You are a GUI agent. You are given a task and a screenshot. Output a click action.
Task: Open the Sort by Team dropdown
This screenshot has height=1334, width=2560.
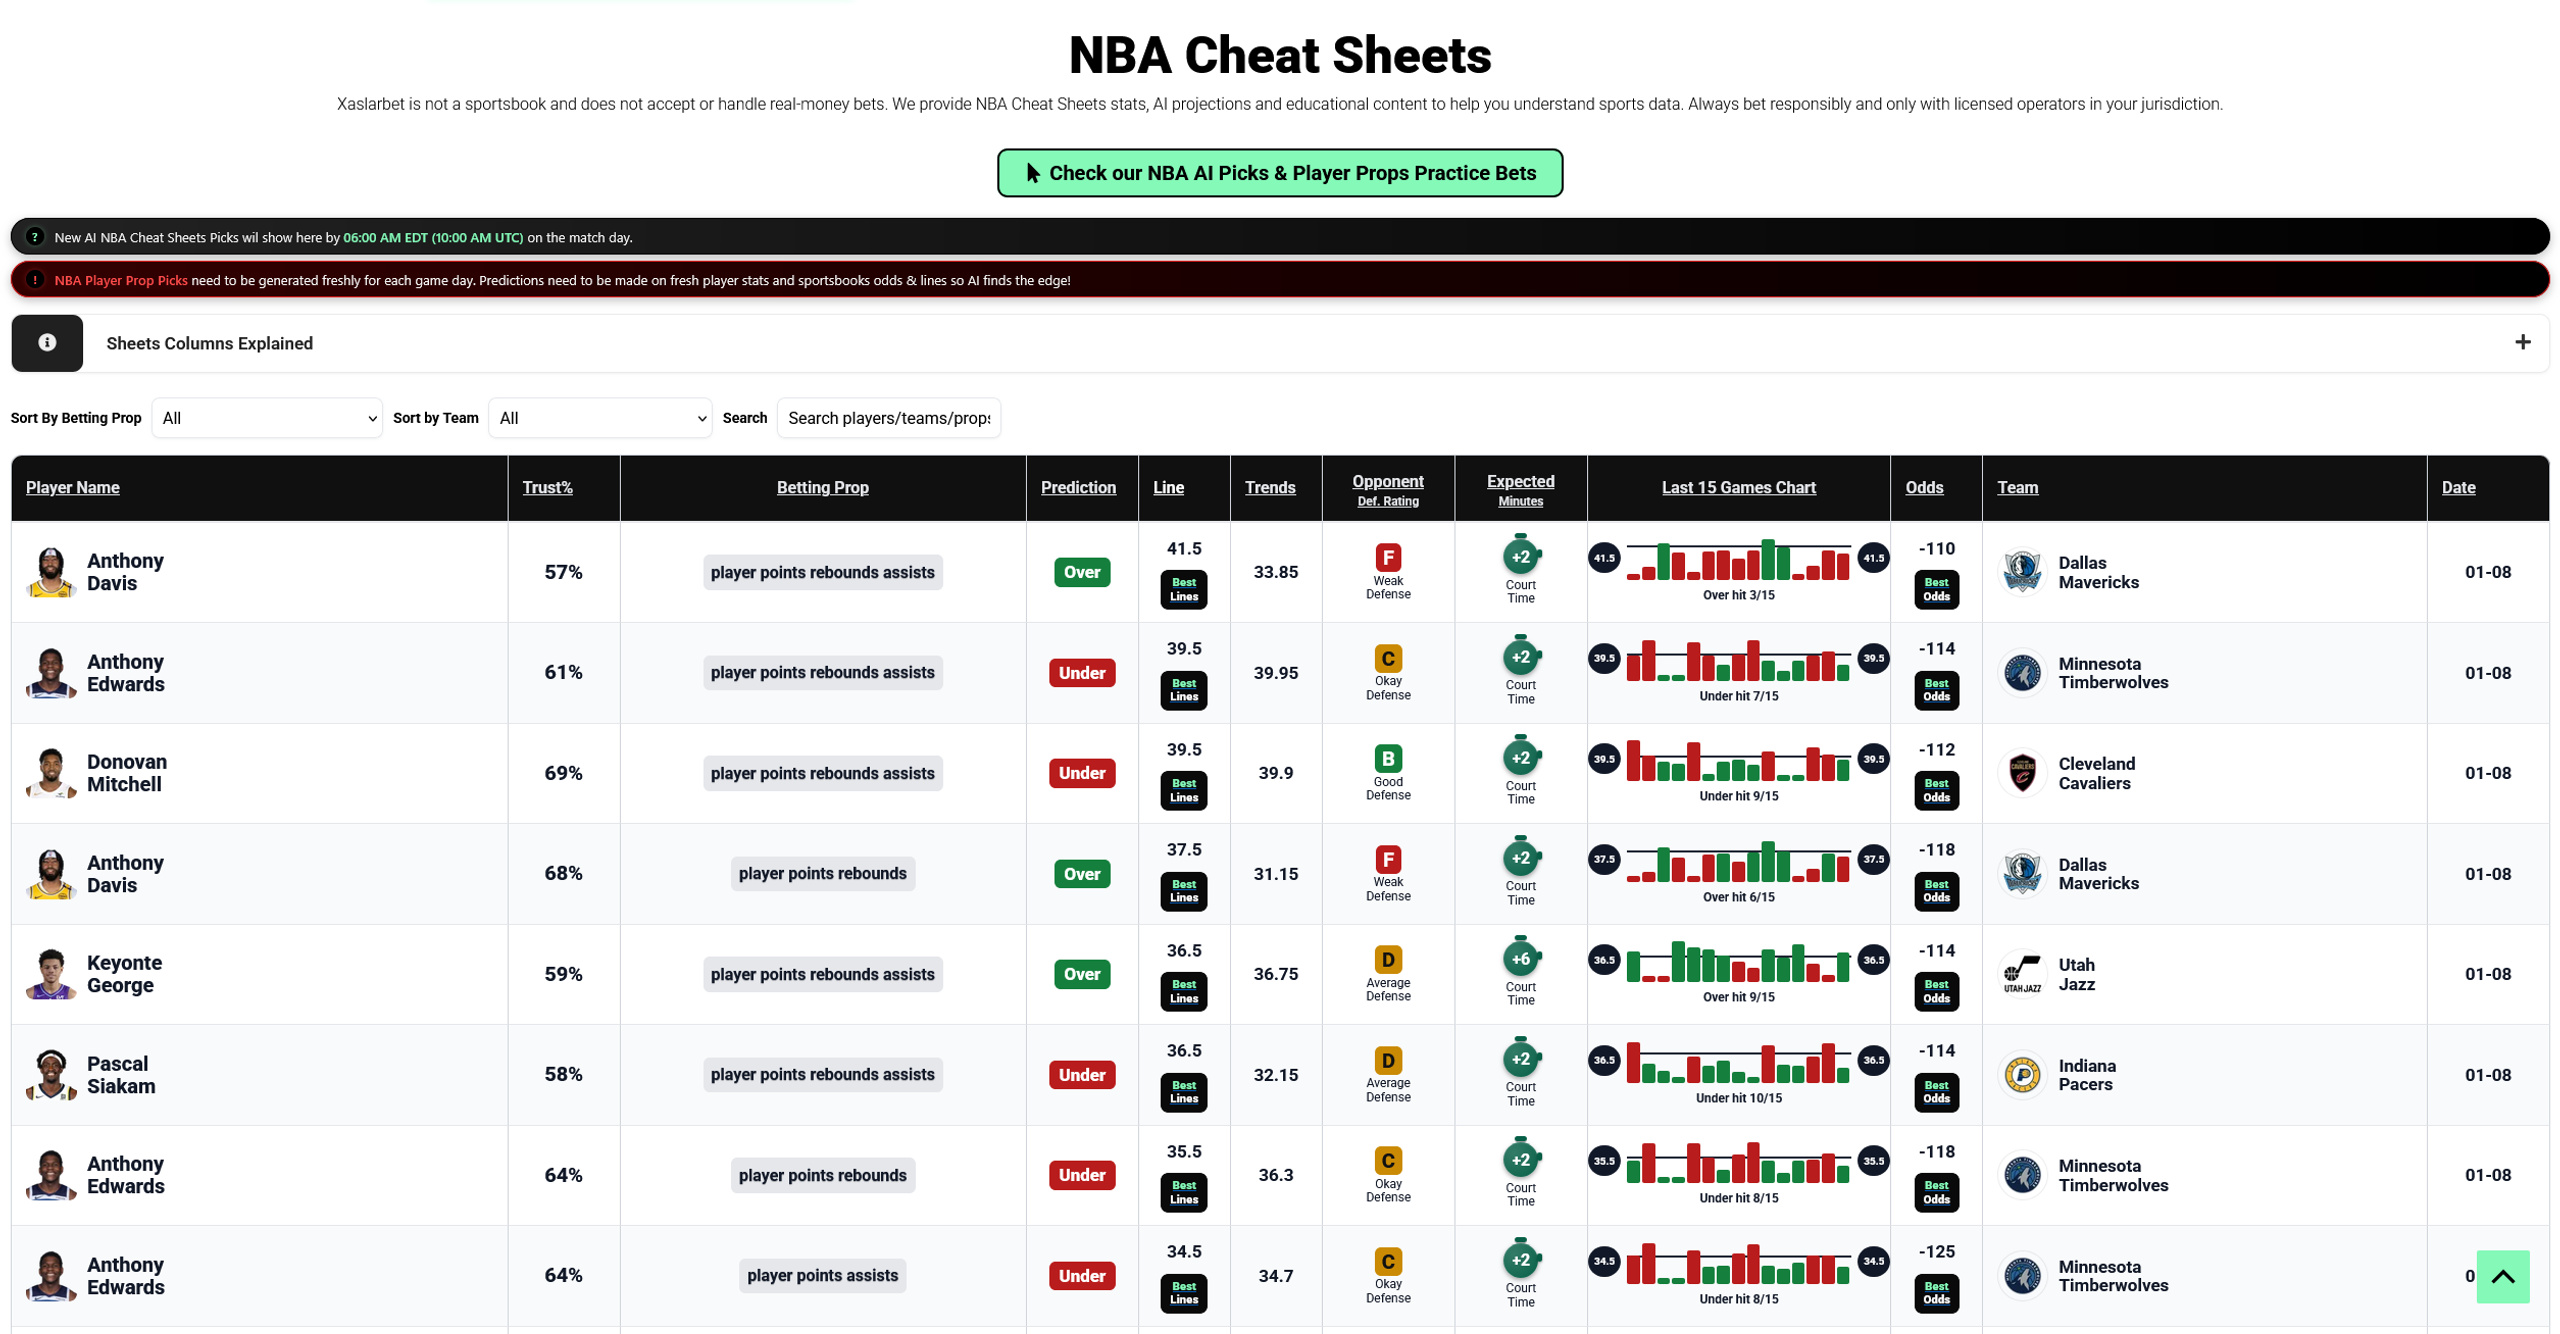point(600,418)
